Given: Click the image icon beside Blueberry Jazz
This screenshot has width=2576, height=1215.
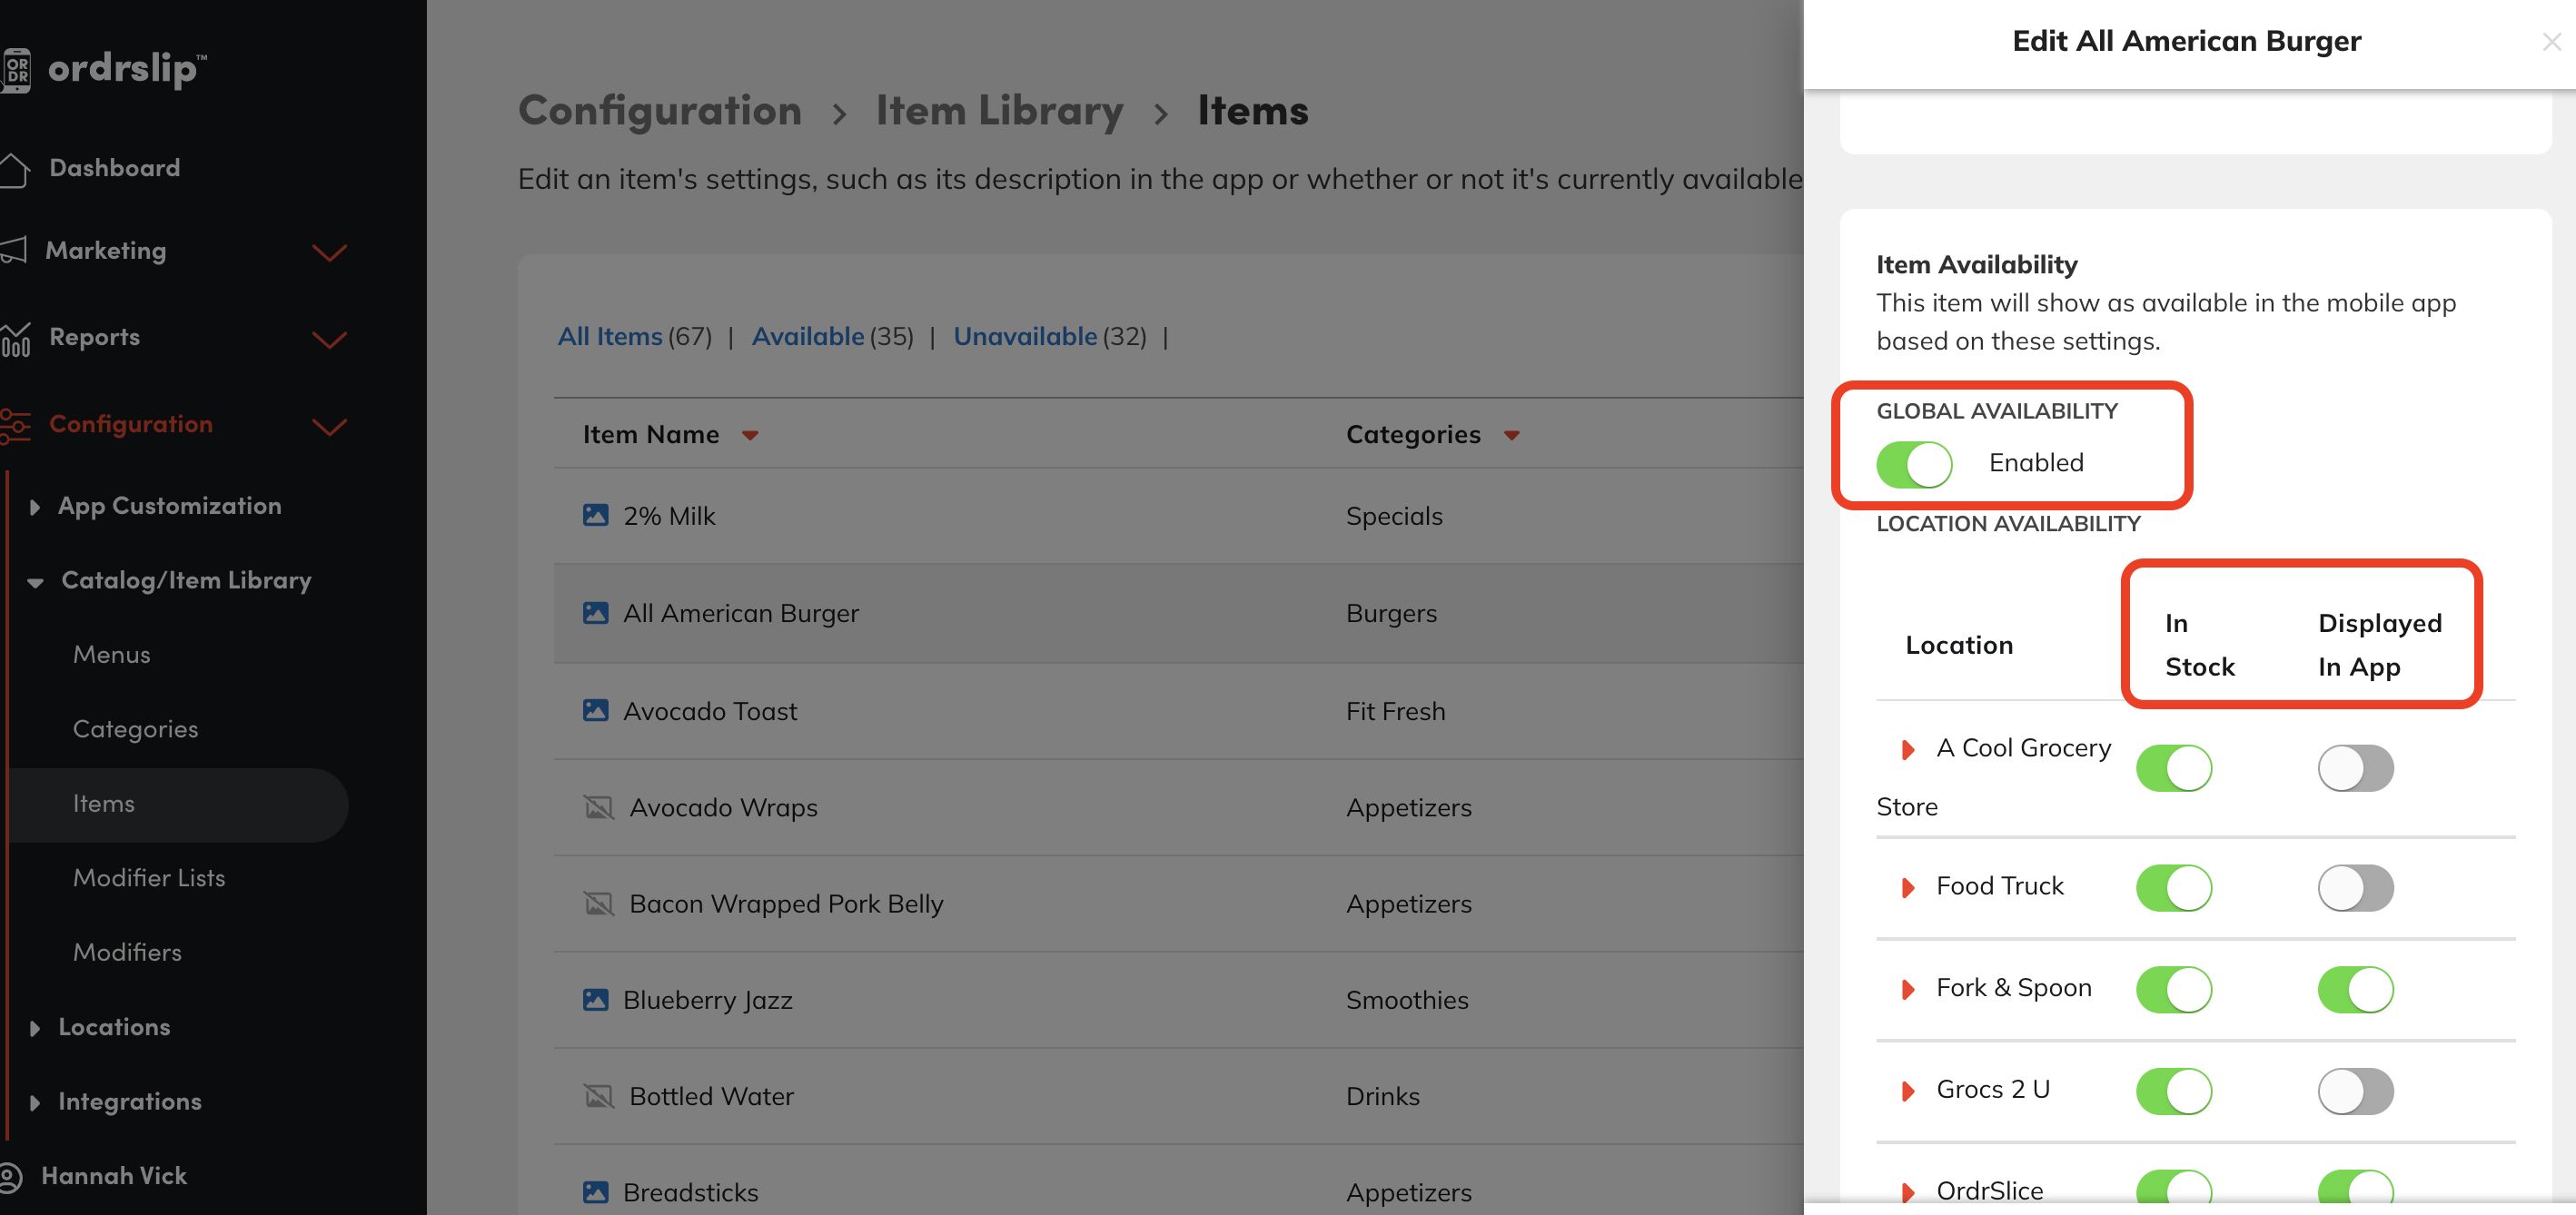Looking at the screenshot, I should 595,1000.
